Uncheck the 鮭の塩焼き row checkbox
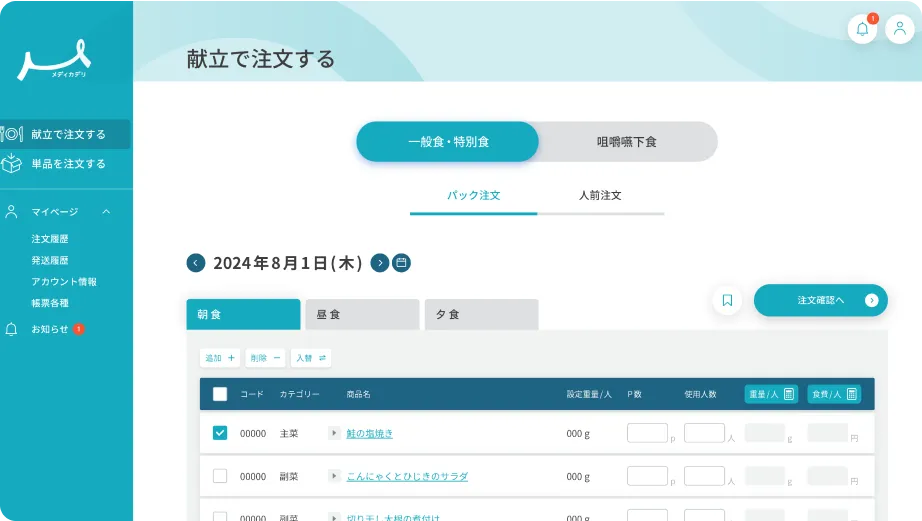The height and width of the screenshot is (521, 922). [220, 433]
